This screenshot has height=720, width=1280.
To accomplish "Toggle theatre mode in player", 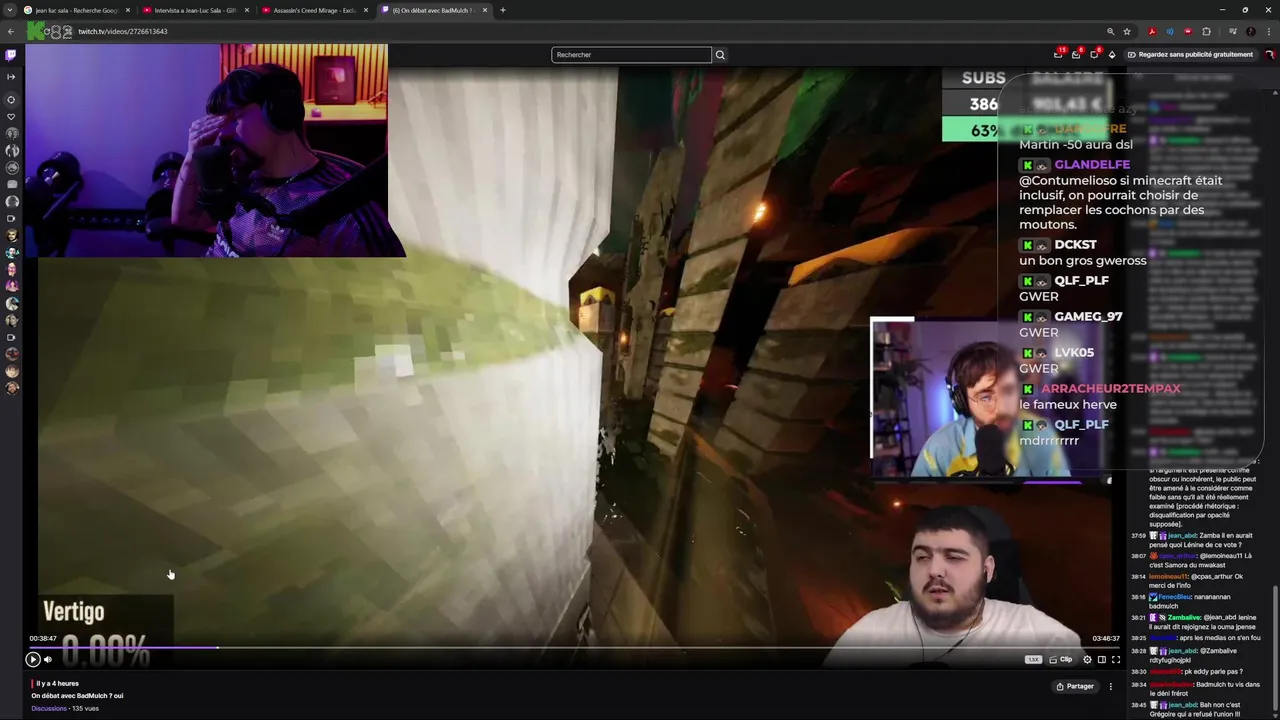I will point(1101,659).
